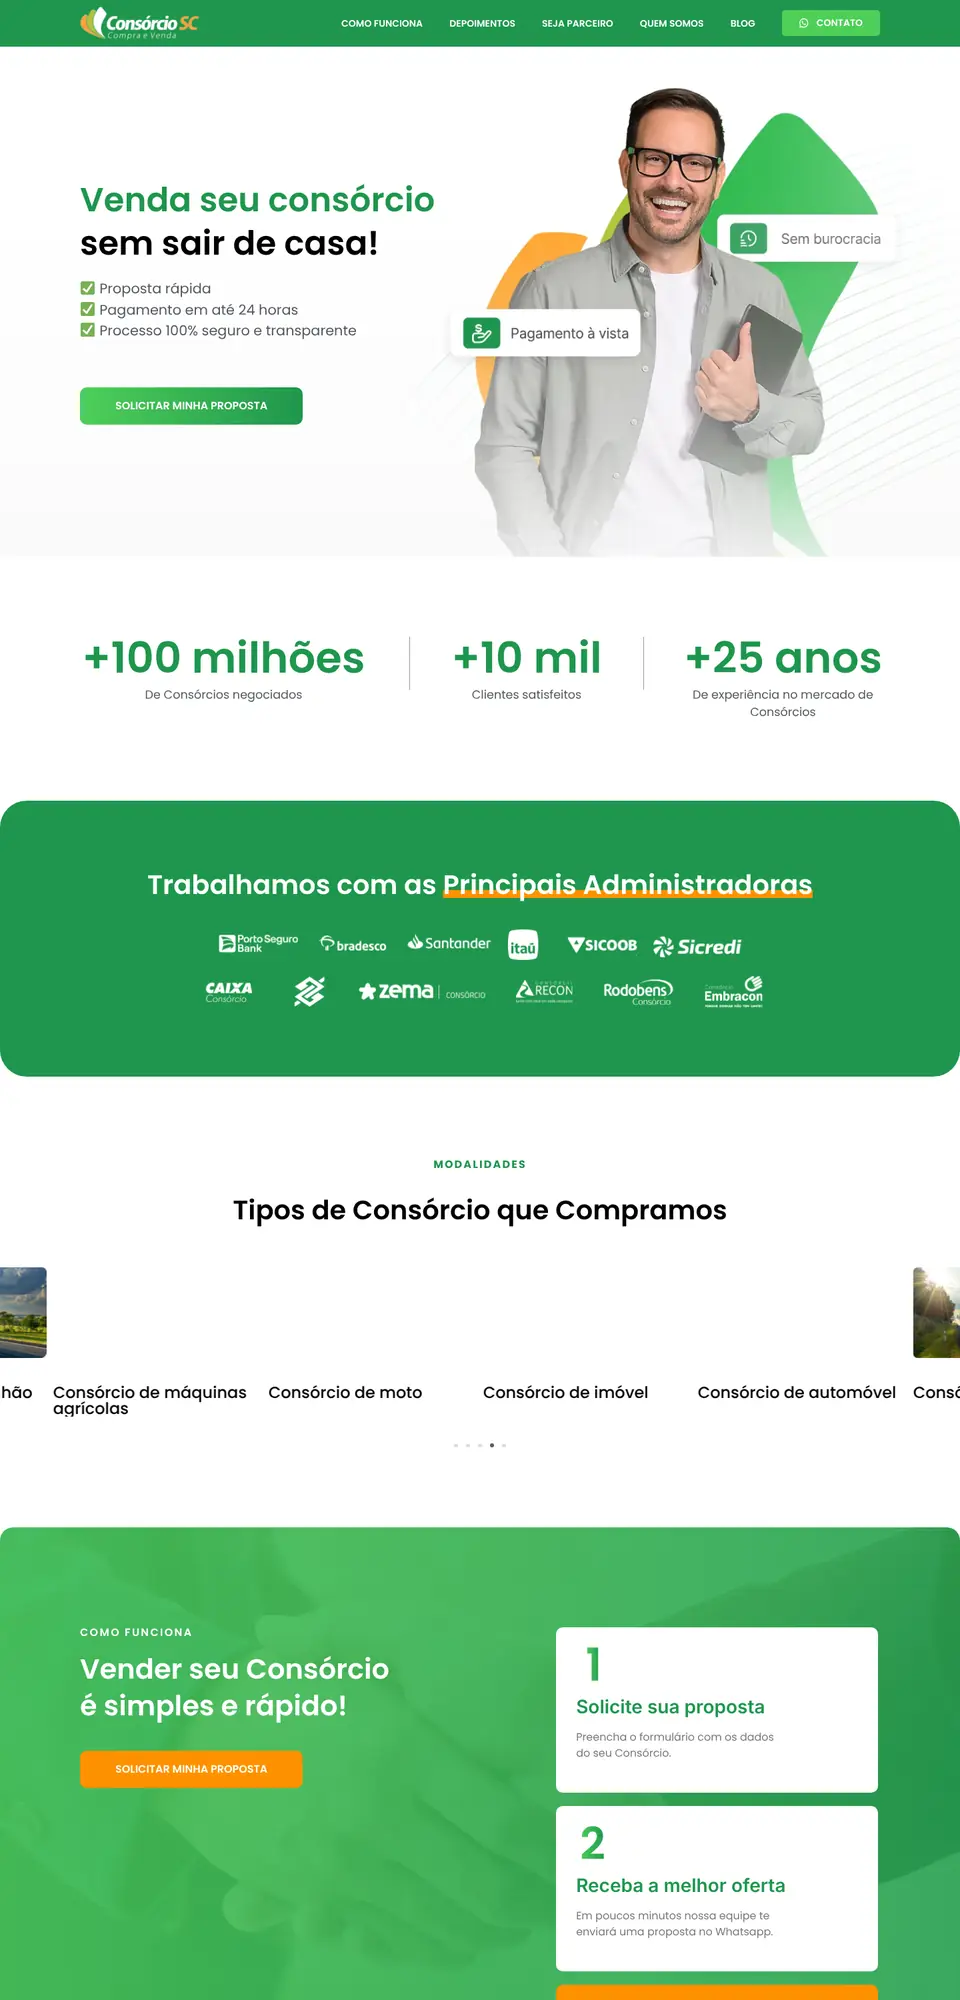Click the Pagamento à vista badge
960x2000 pixels.
pos(546,333)
